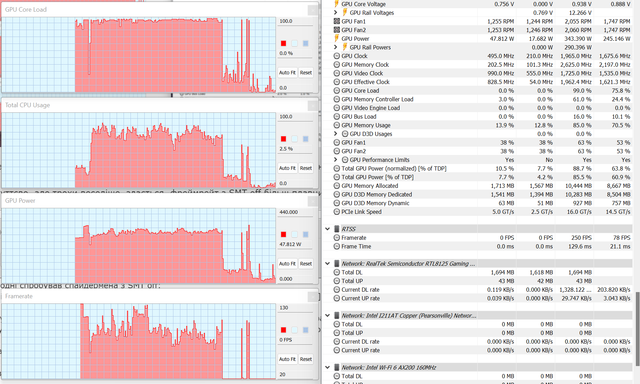The height and width of the screenshot is (384, 640).
Task: Open red color swatch in Total CPU Usage graph
Action: click(283, 139)
